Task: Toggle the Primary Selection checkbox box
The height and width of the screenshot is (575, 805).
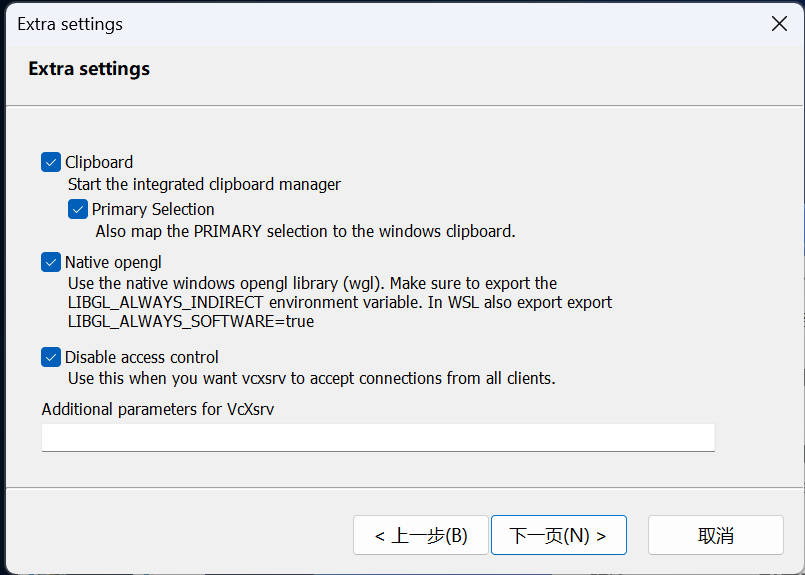Action: pos(78,209)
